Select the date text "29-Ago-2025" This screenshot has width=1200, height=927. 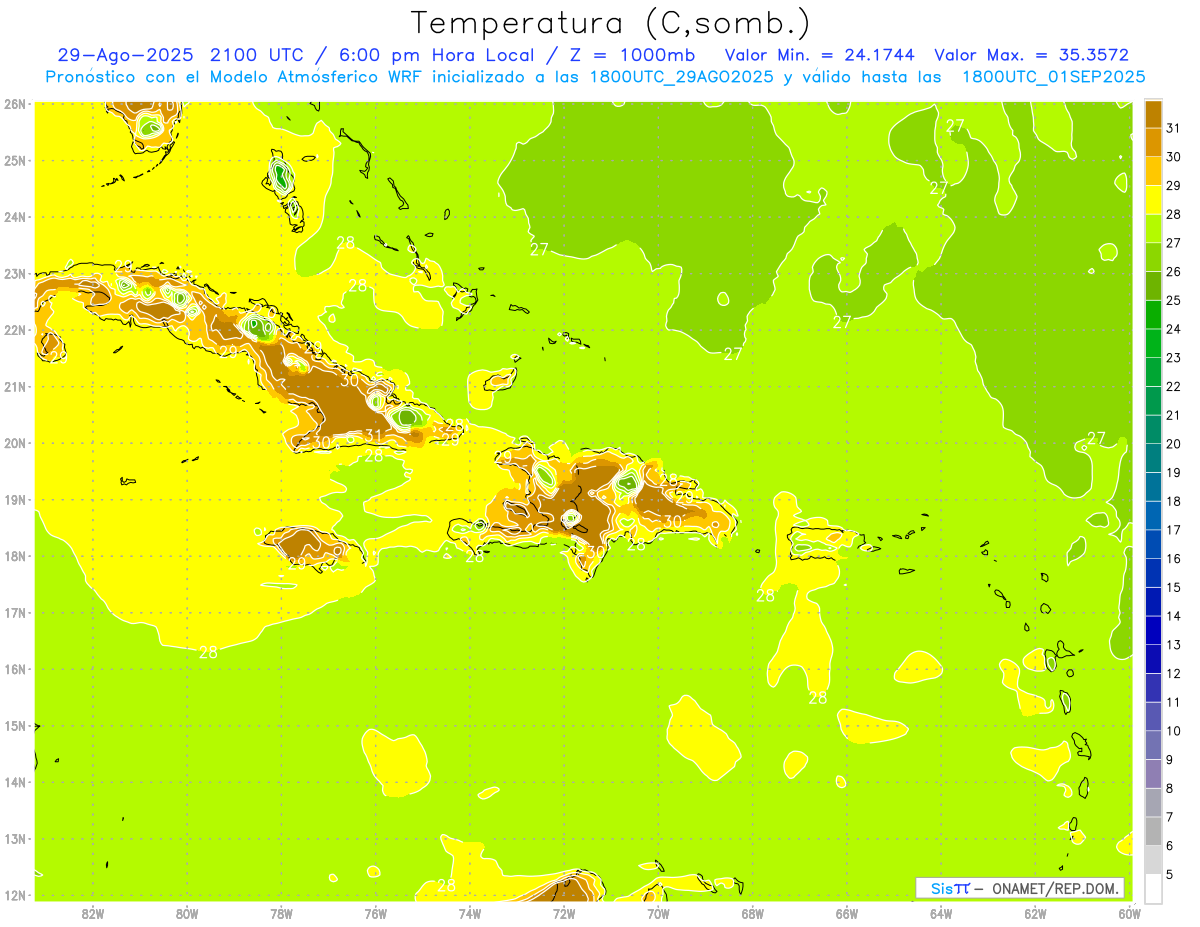(x=127, y=55)
